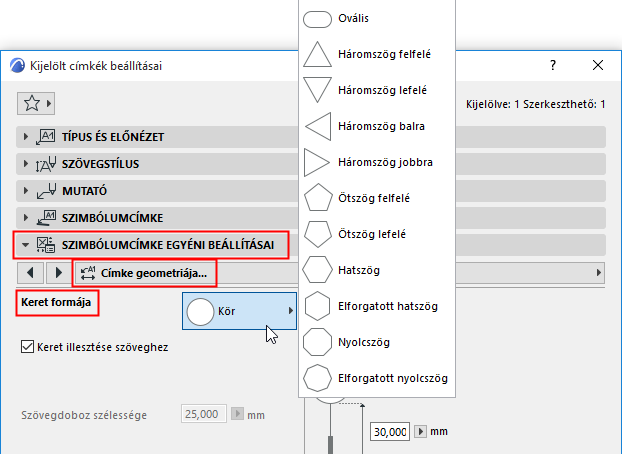Click the Oválís shape icon
Viewport: 622px width, 454px height.
coord(317,19)
